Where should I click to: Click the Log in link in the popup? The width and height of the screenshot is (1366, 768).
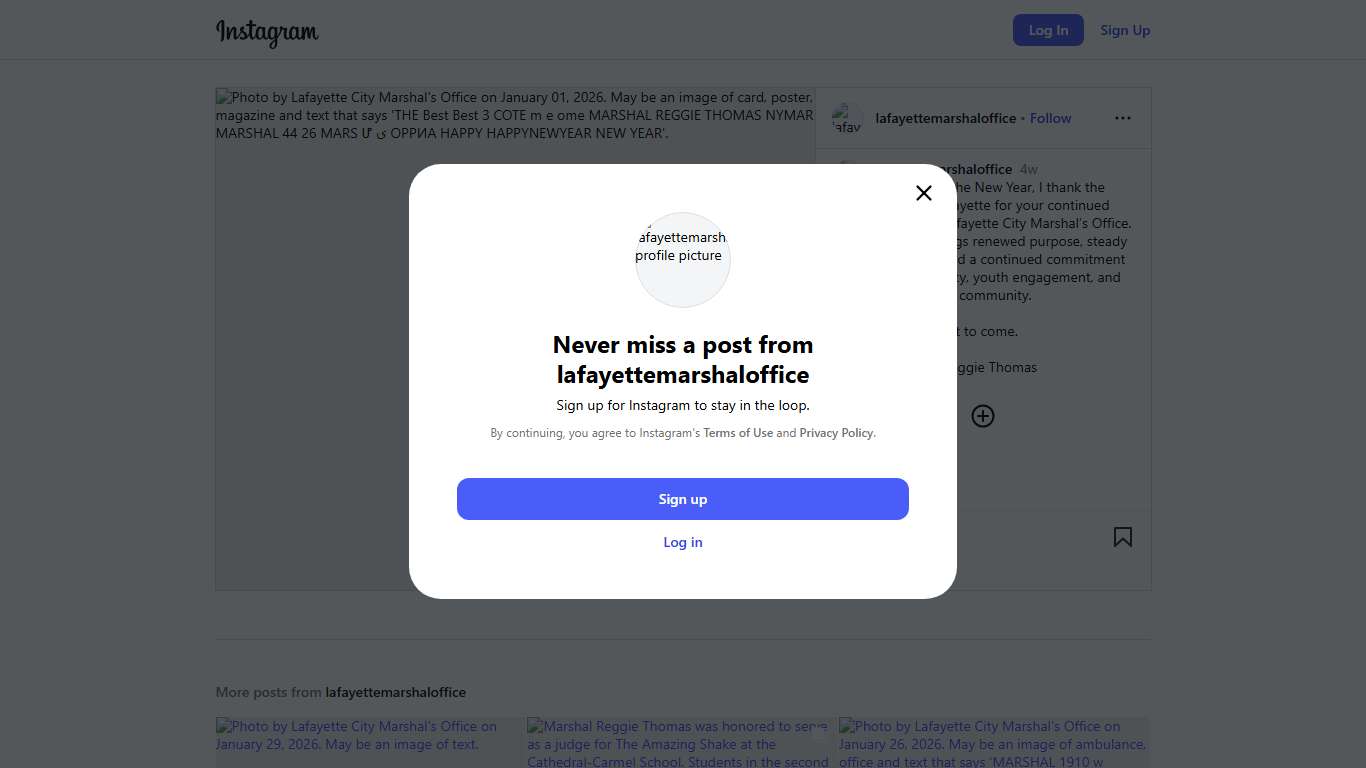(x=683, y=542)
